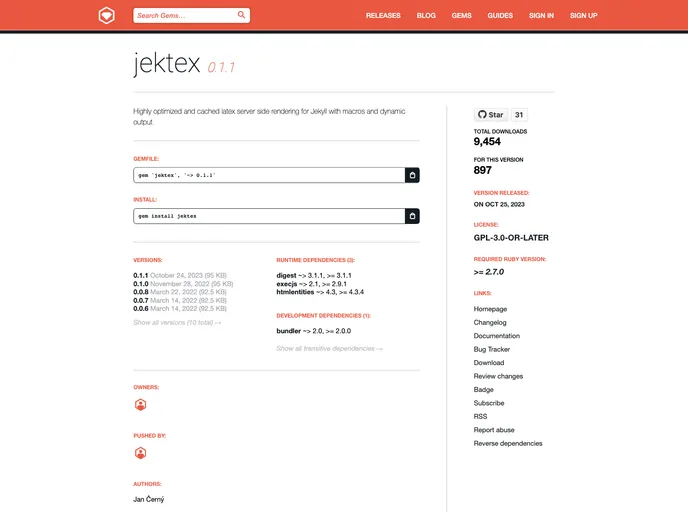
Task: Select the Gemfile code text box
Action: (x=269, y=175)
